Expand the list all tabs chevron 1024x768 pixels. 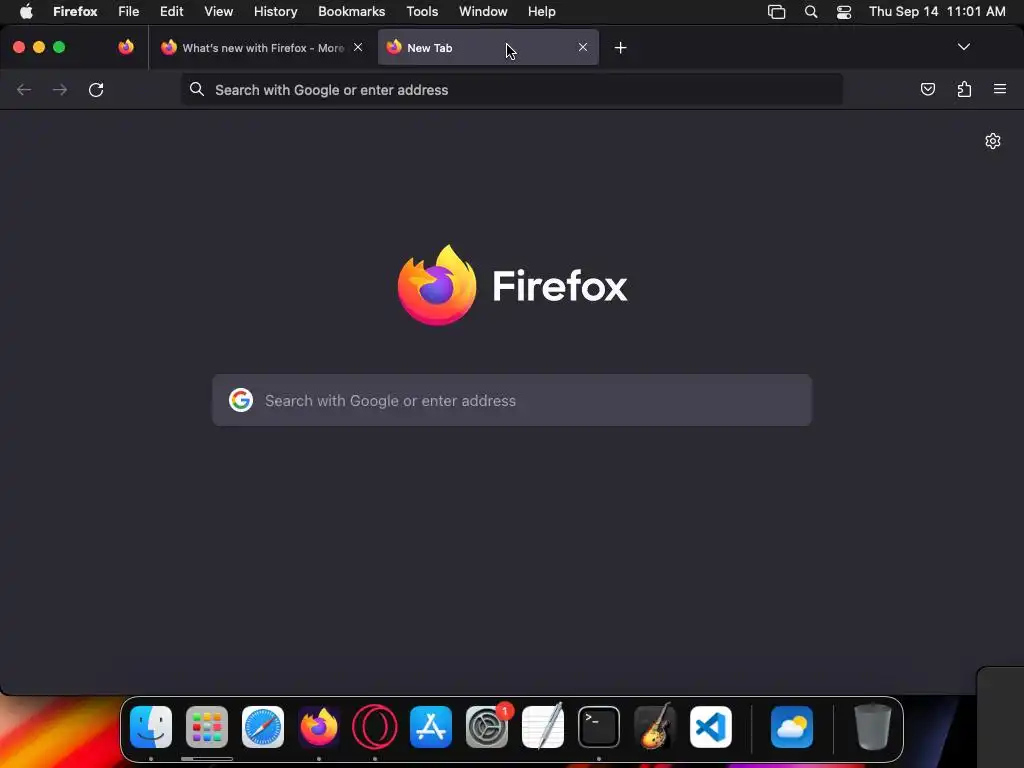tap(963, 47)
